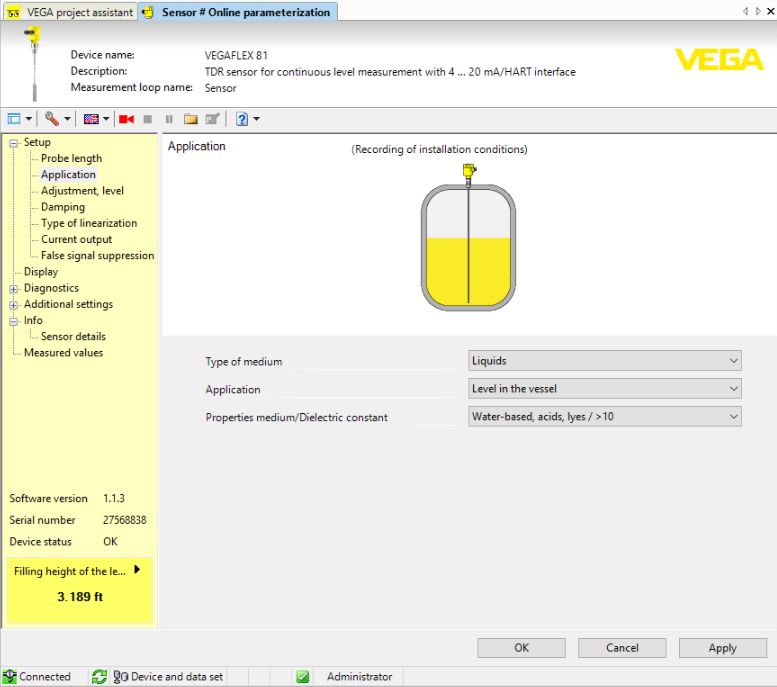Click the green sync arrows status icon
Screen dimensions: 777x687
click(x=99, y=677)
